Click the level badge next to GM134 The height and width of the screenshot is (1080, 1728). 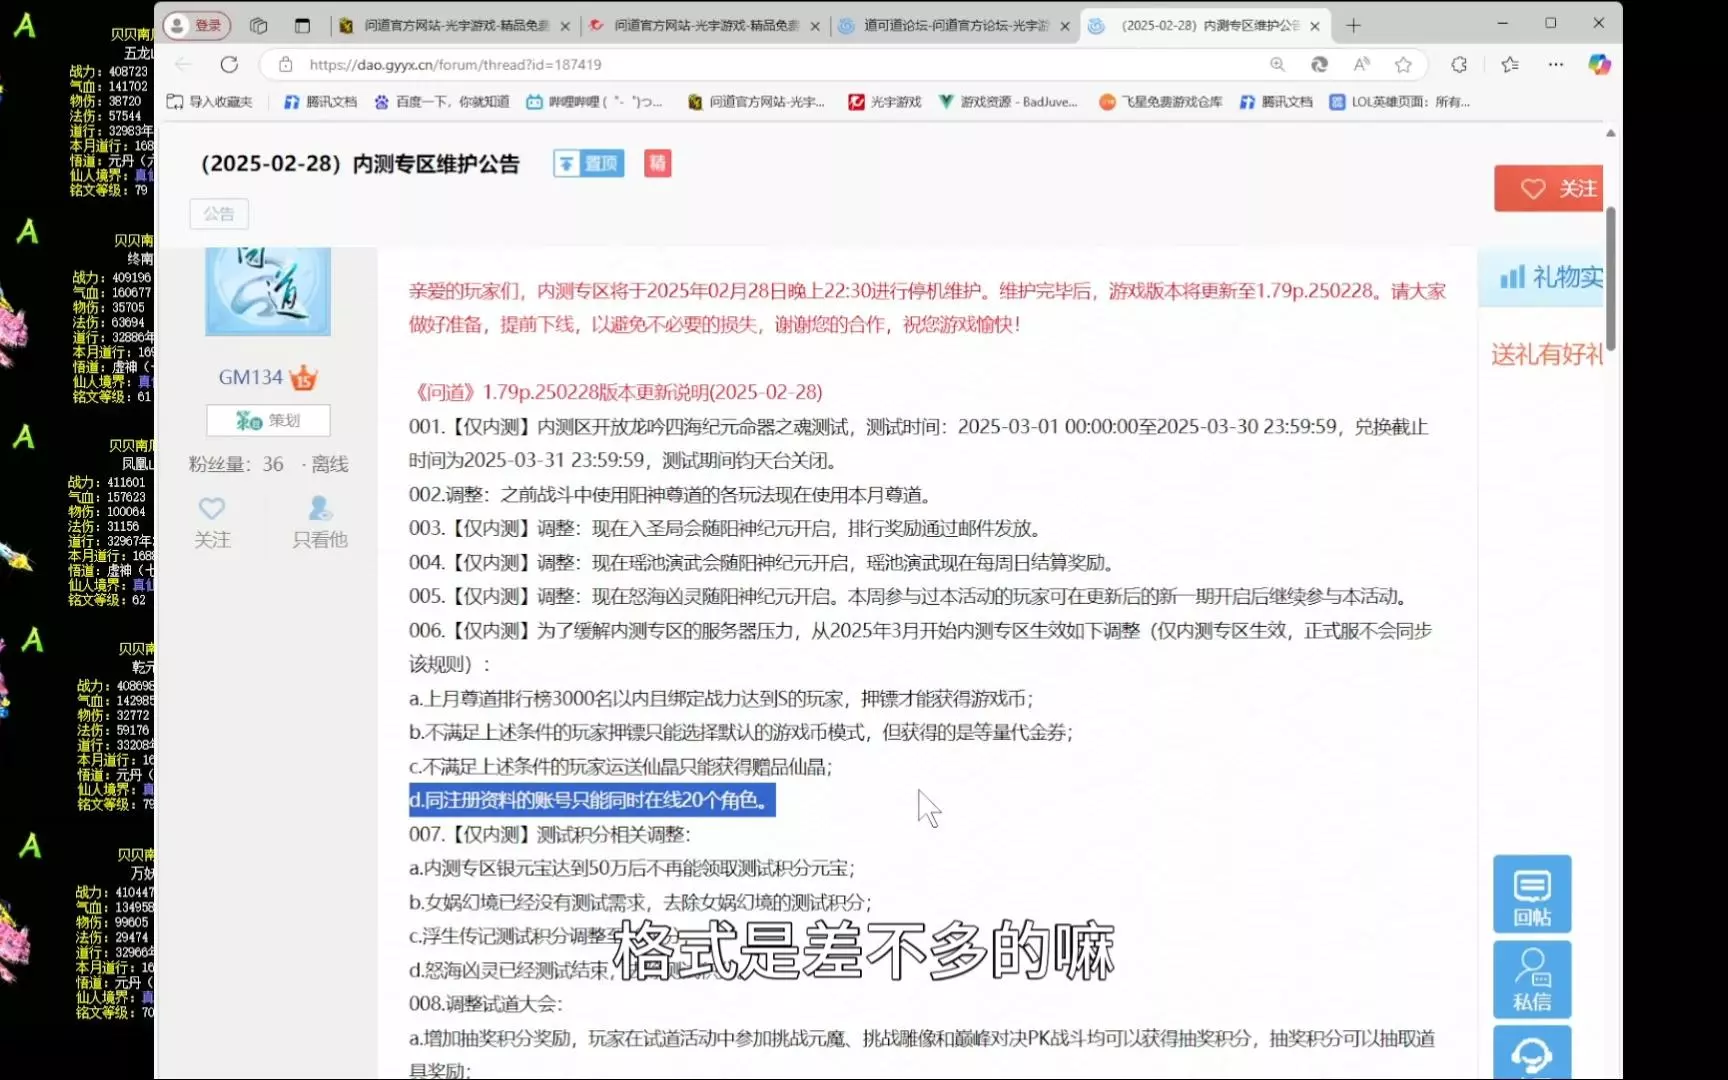coord(304,378)
